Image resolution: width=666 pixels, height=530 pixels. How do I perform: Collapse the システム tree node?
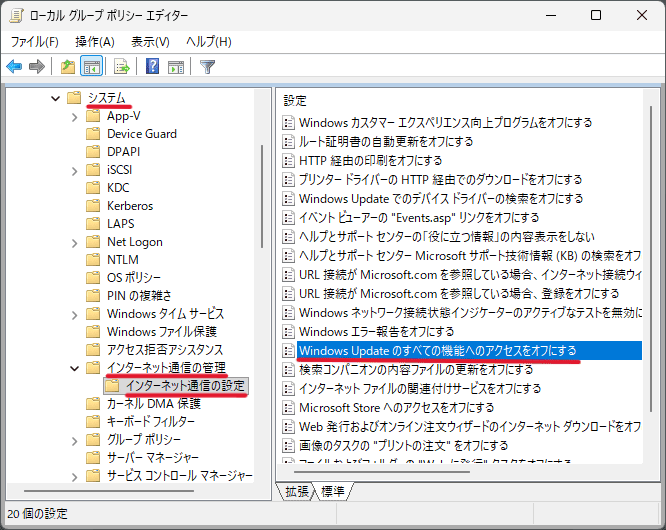(55, 99)
